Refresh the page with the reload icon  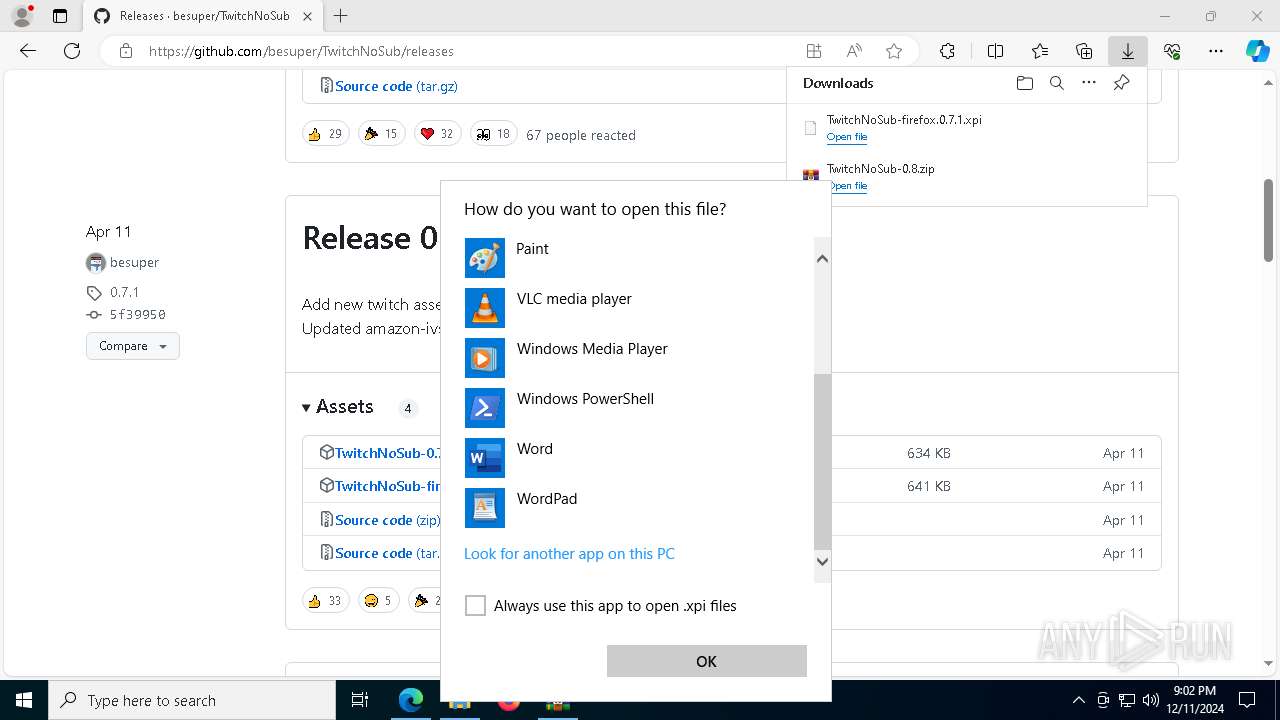pos(72,51)
